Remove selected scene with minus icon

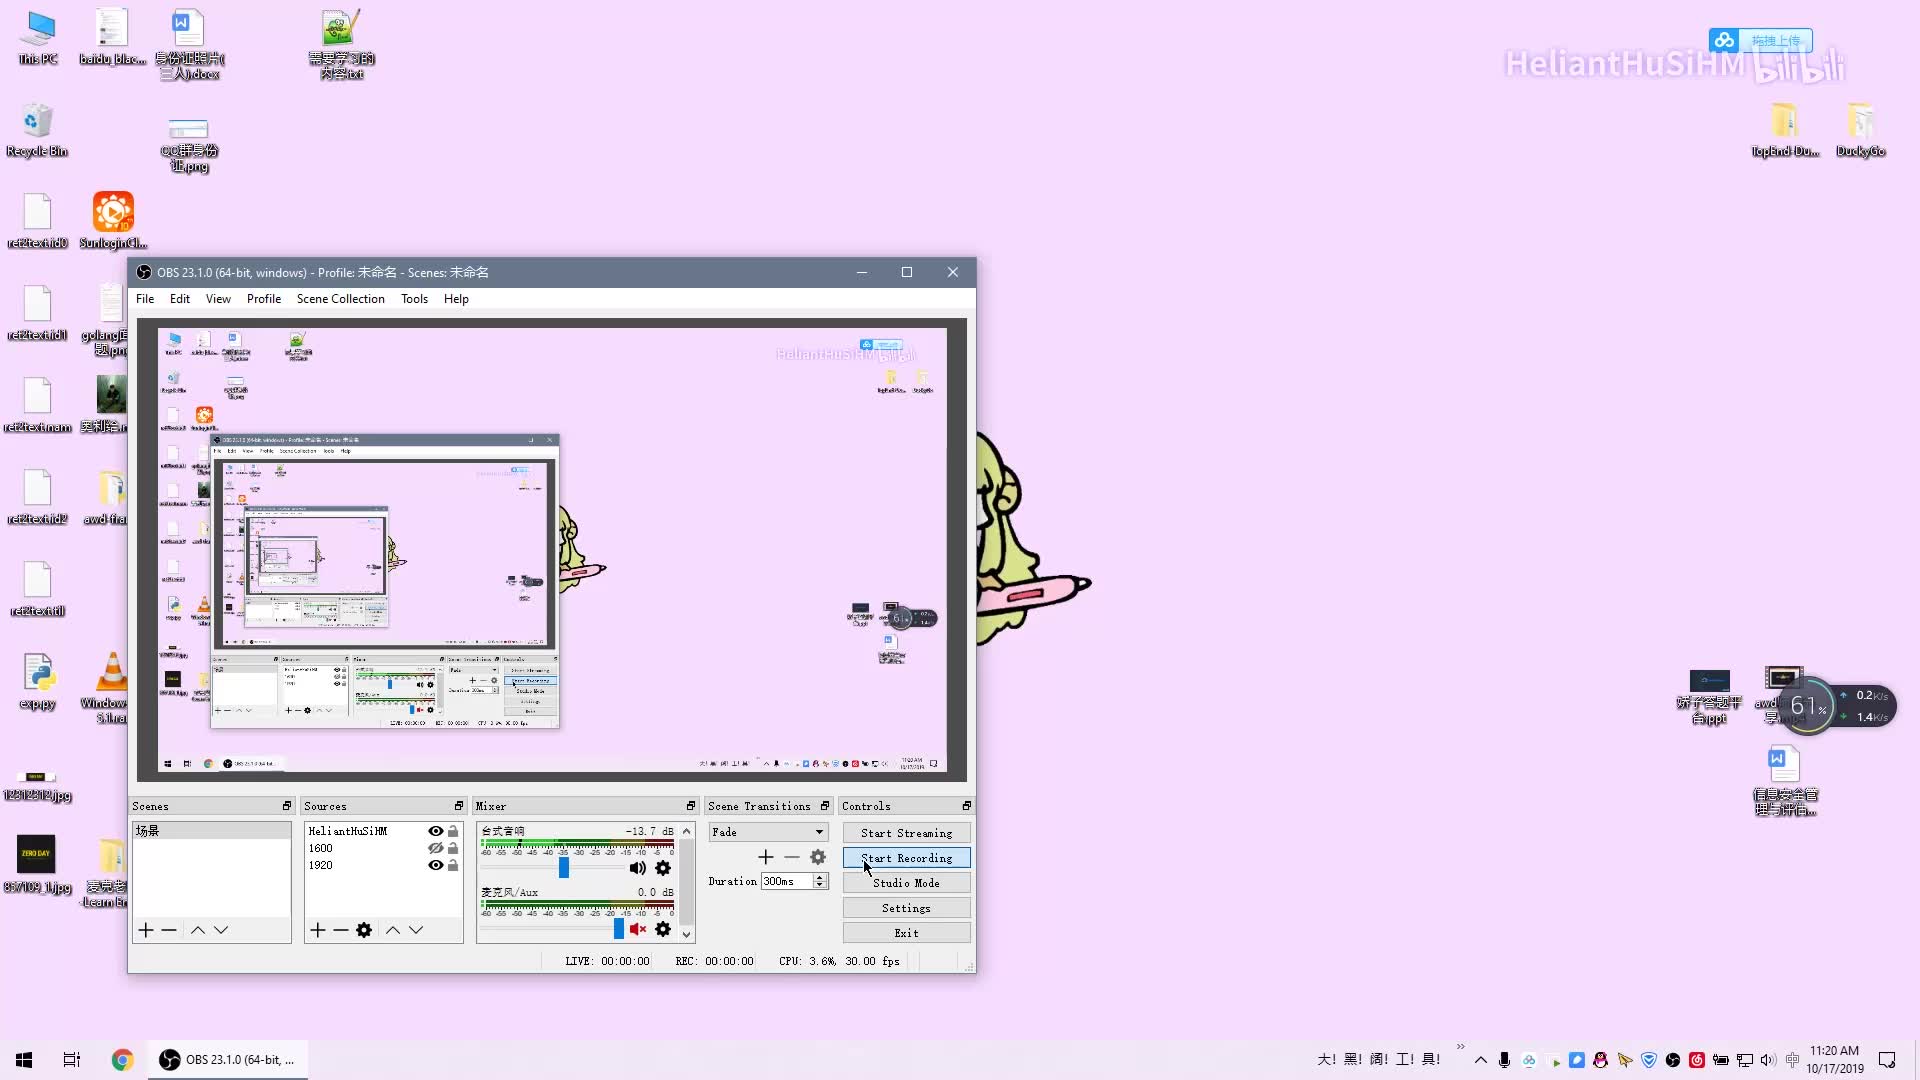tap(169, 930)
